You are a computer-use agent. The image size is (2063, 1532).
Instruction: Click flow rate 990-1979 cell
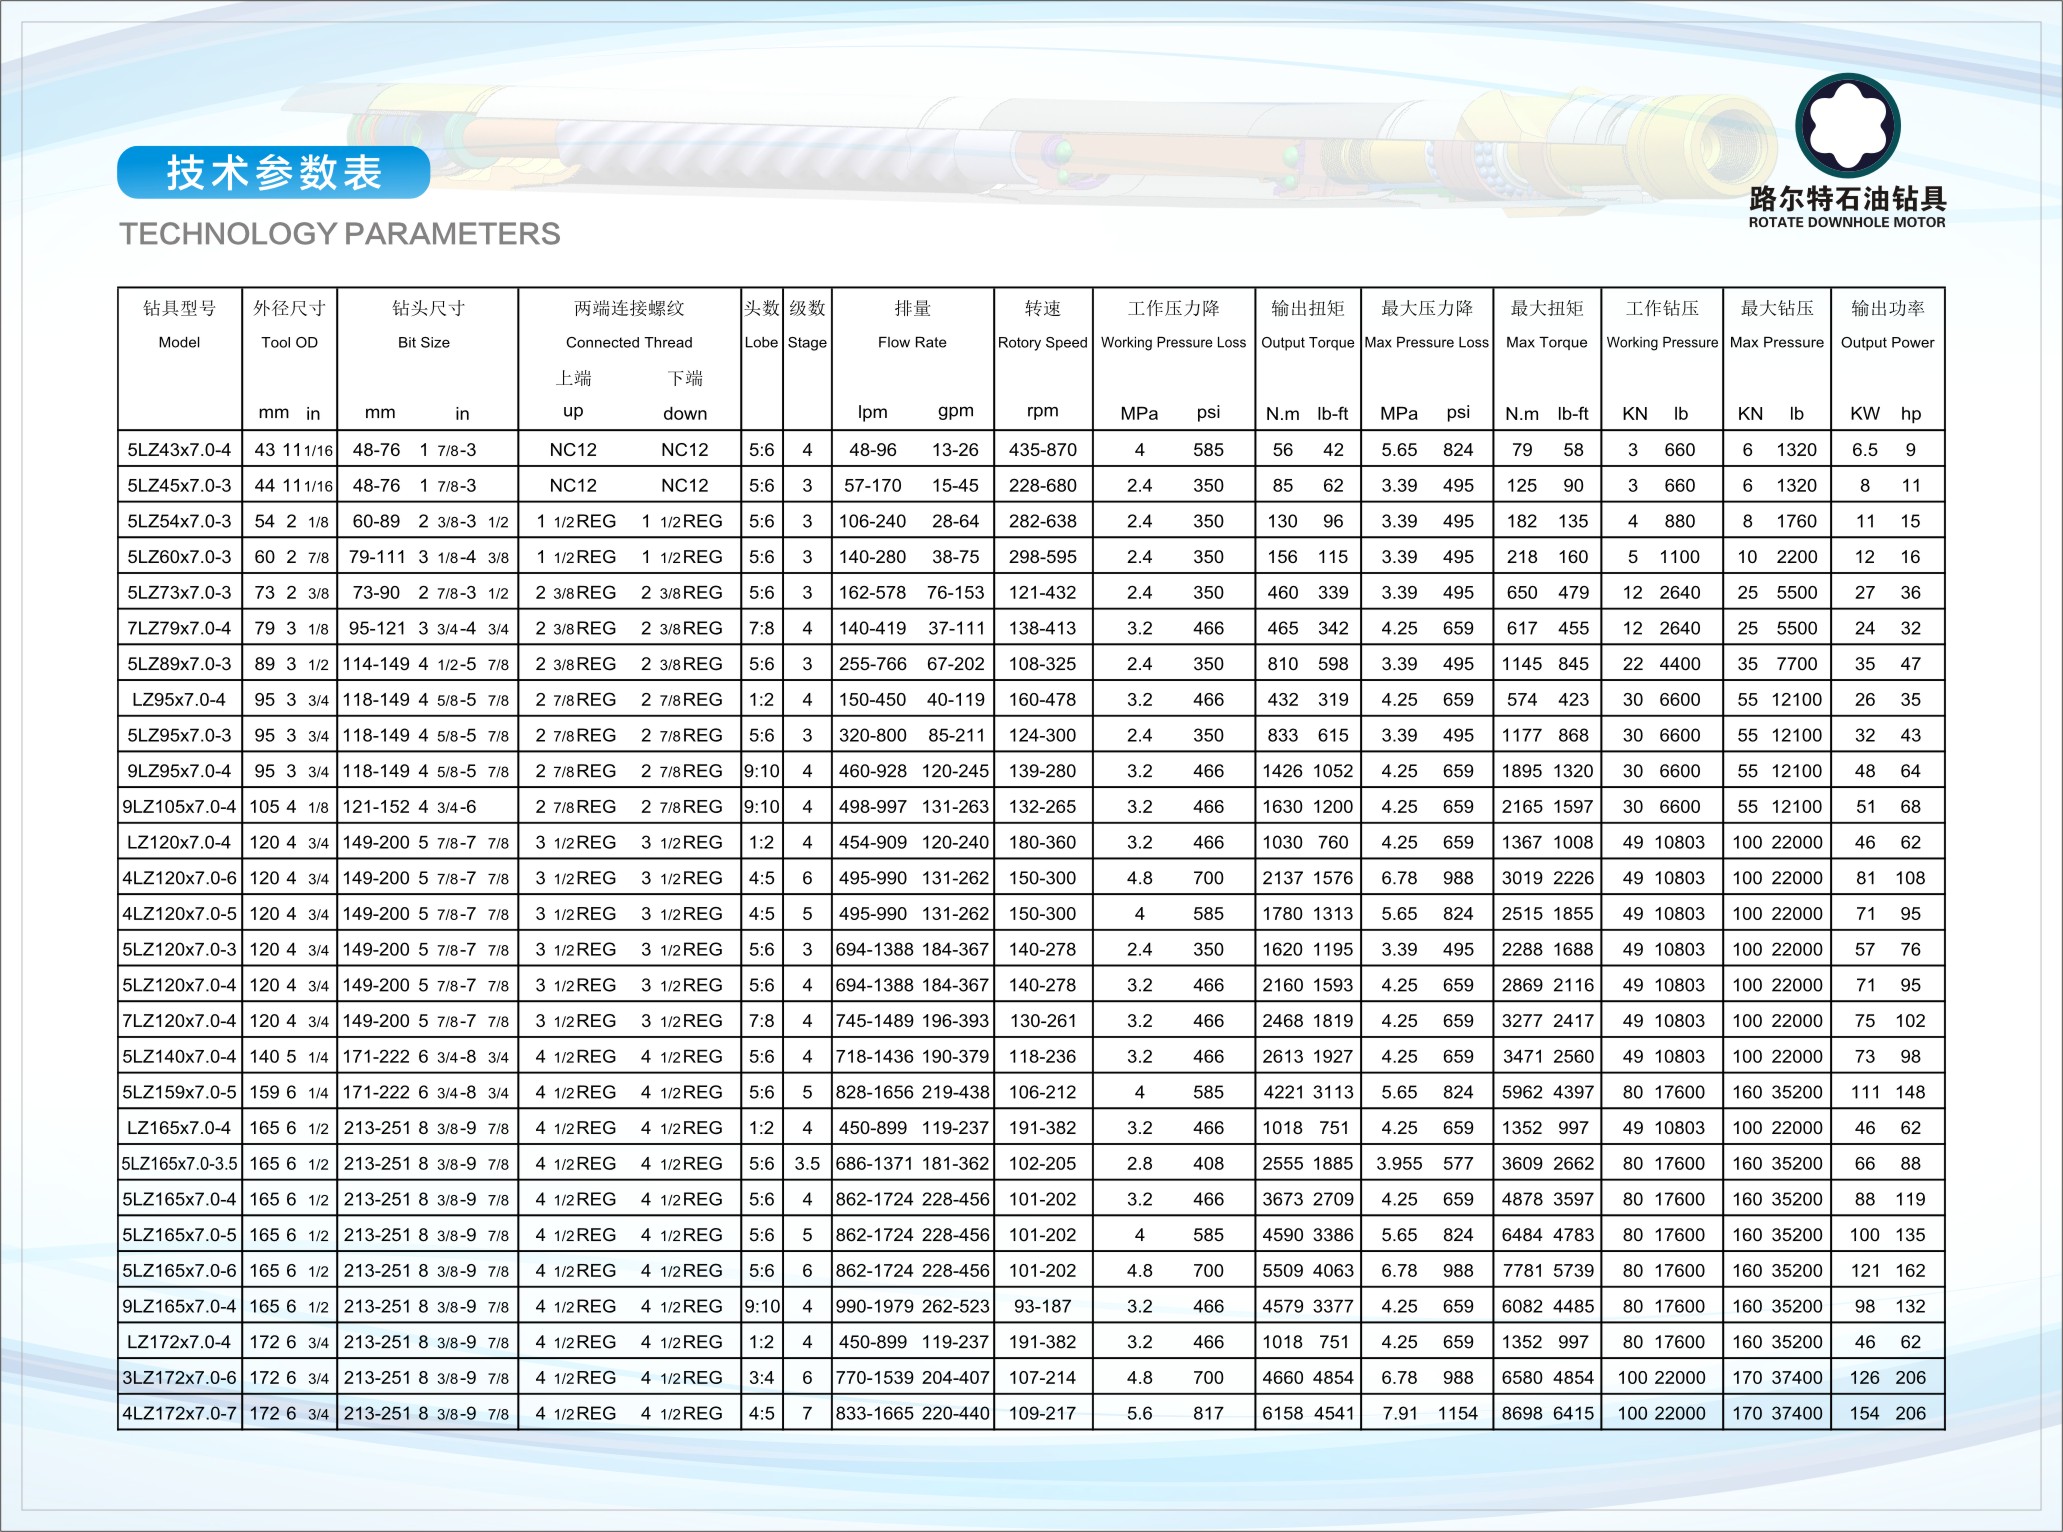pyautogui.click(x=875, y=1307)
